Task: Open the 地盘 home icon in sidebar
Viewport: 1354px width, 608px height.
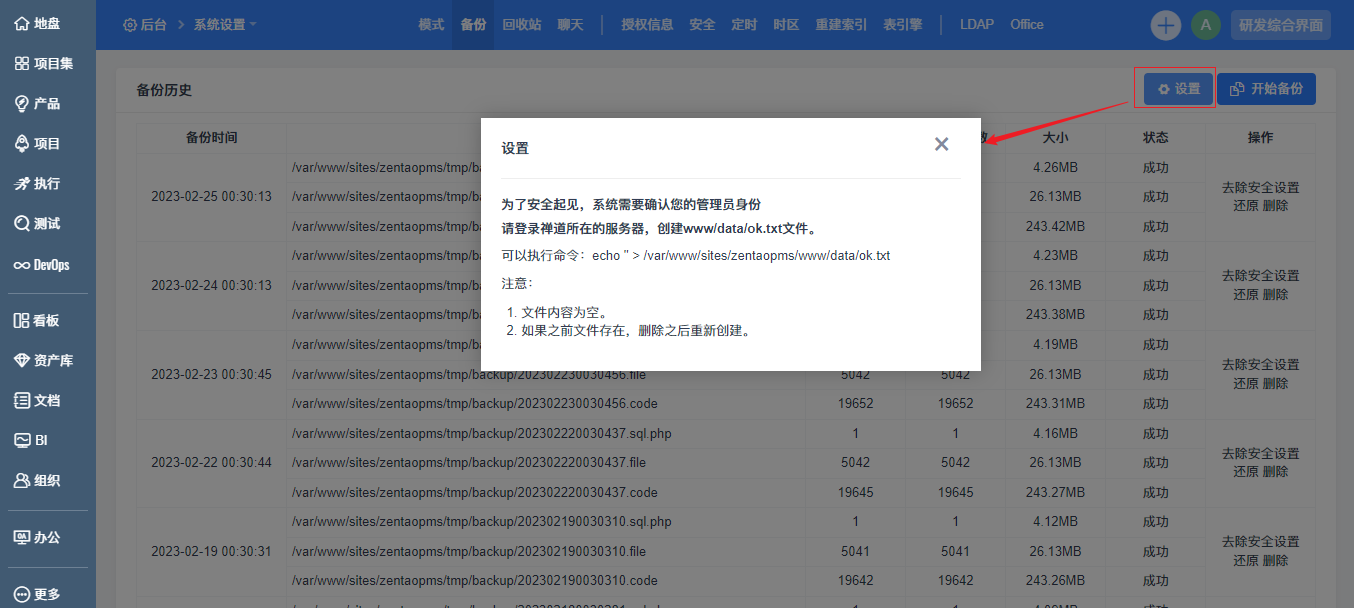Action: tap(22, 23)
